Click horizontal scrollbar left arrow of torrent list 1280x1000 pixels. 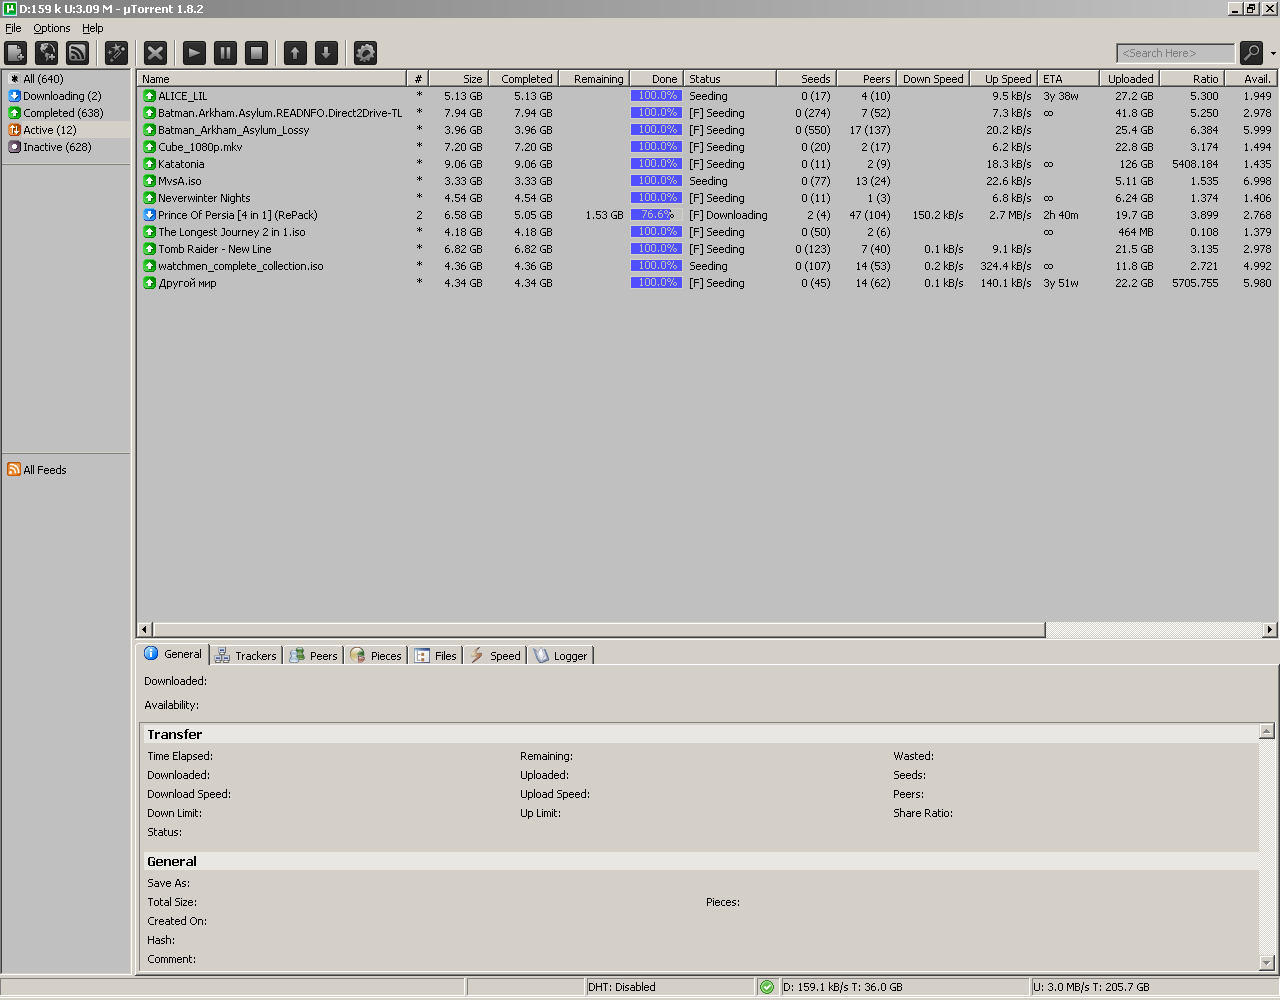pyautogui.click(x=145, y=630)
